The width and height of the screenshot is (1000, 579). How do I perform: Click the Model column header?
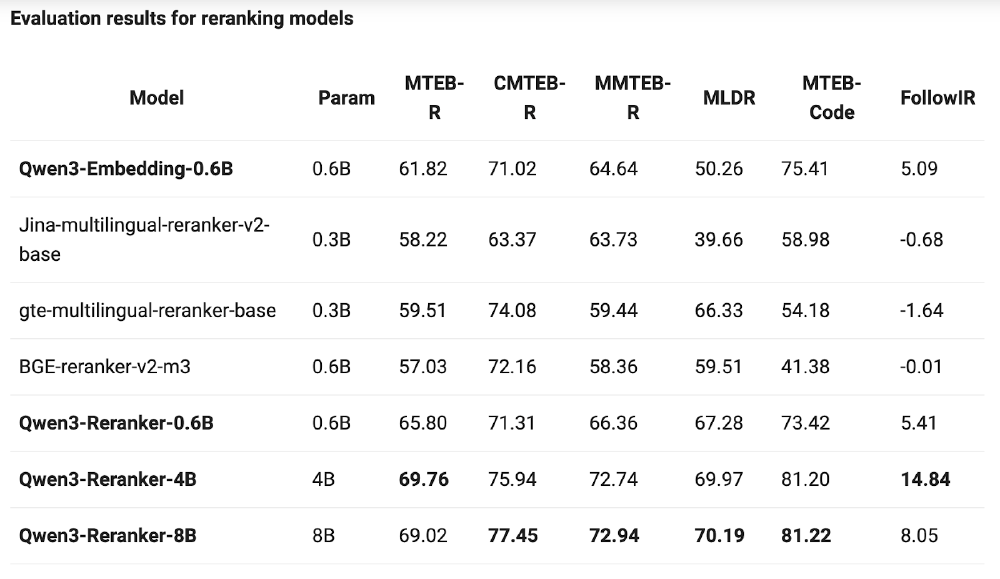tap(157, 98)
